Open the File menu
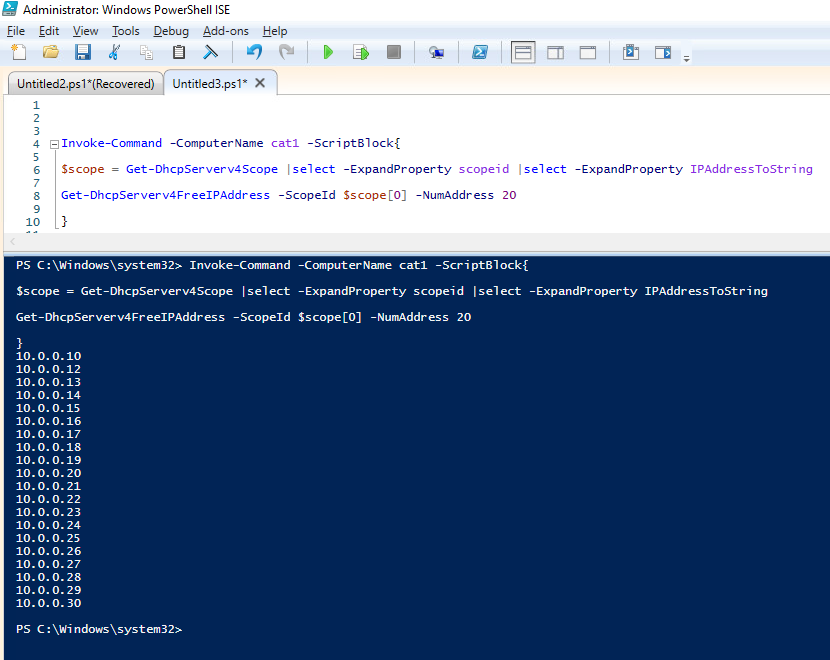The width and height of the screenshot is (830, 660). tap(16, 31)
